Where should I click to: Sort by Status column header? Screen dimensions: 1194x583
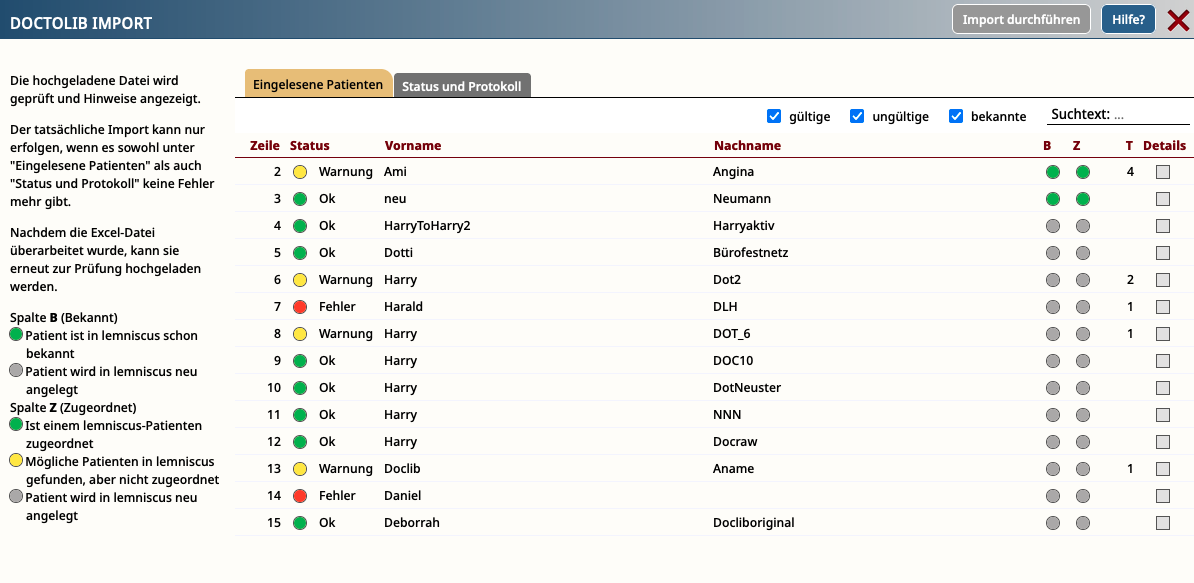click(310, 145)
